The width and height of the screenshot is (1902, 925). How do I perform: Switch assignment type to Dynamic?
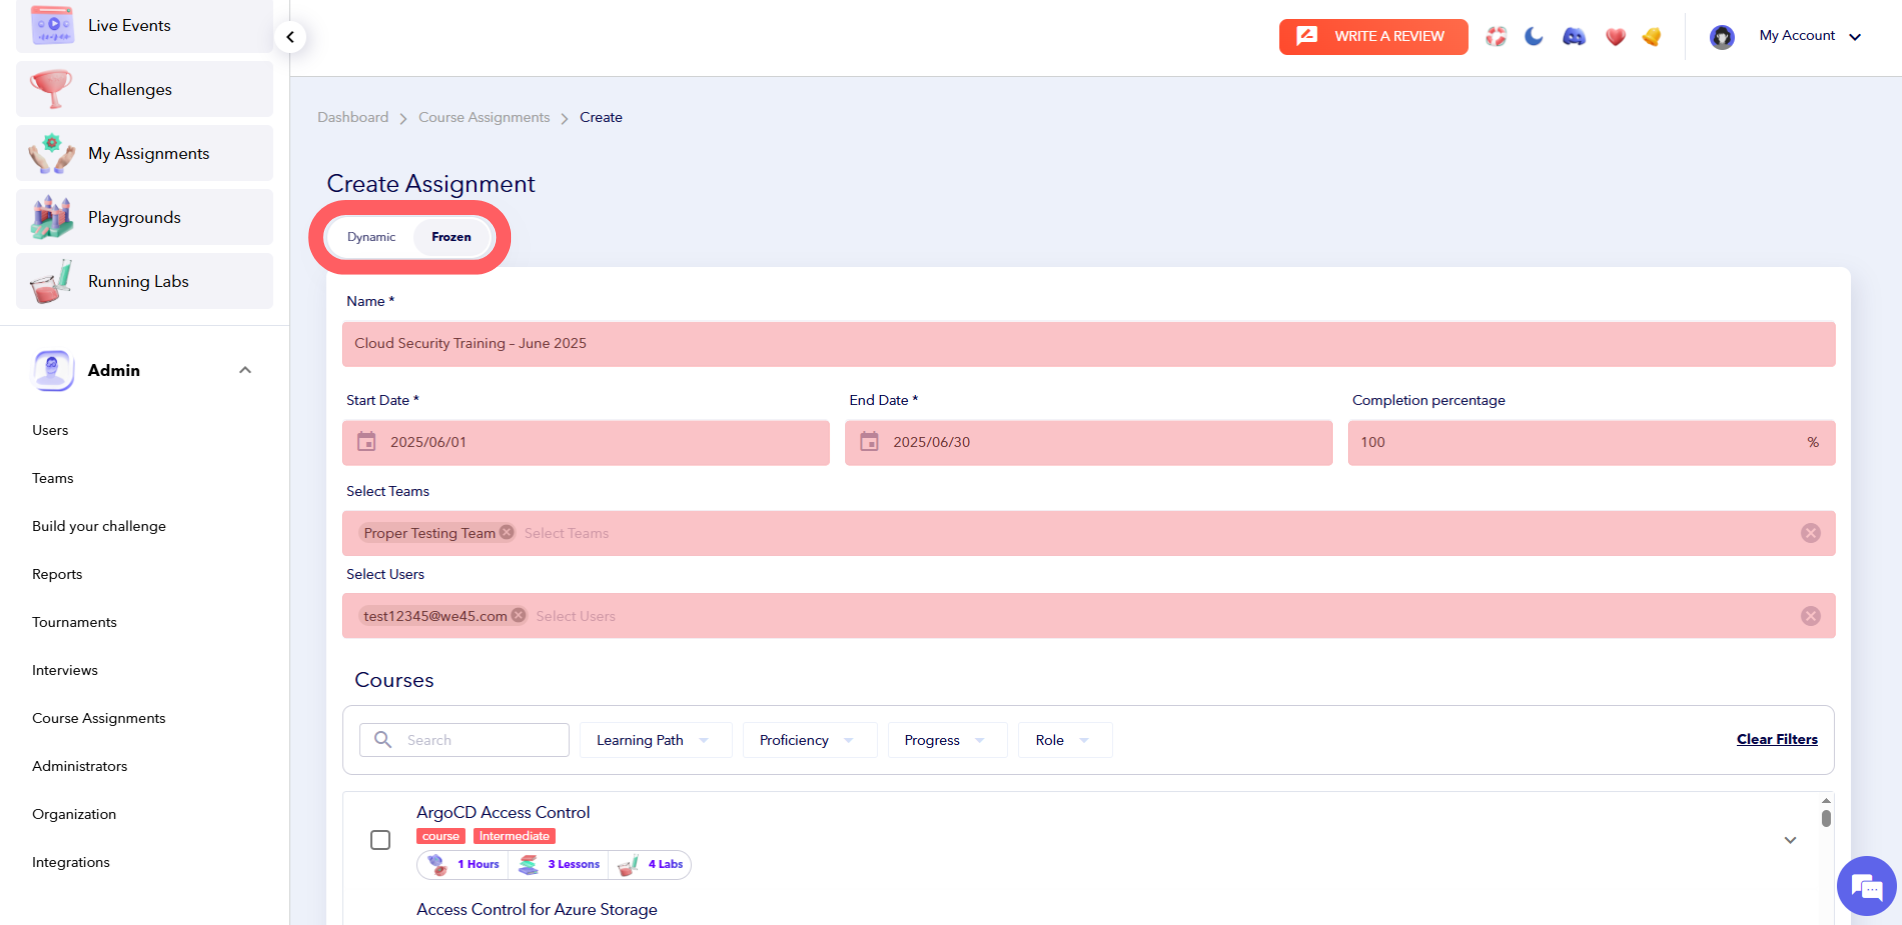pyautogui.click(x=371, y=237)
